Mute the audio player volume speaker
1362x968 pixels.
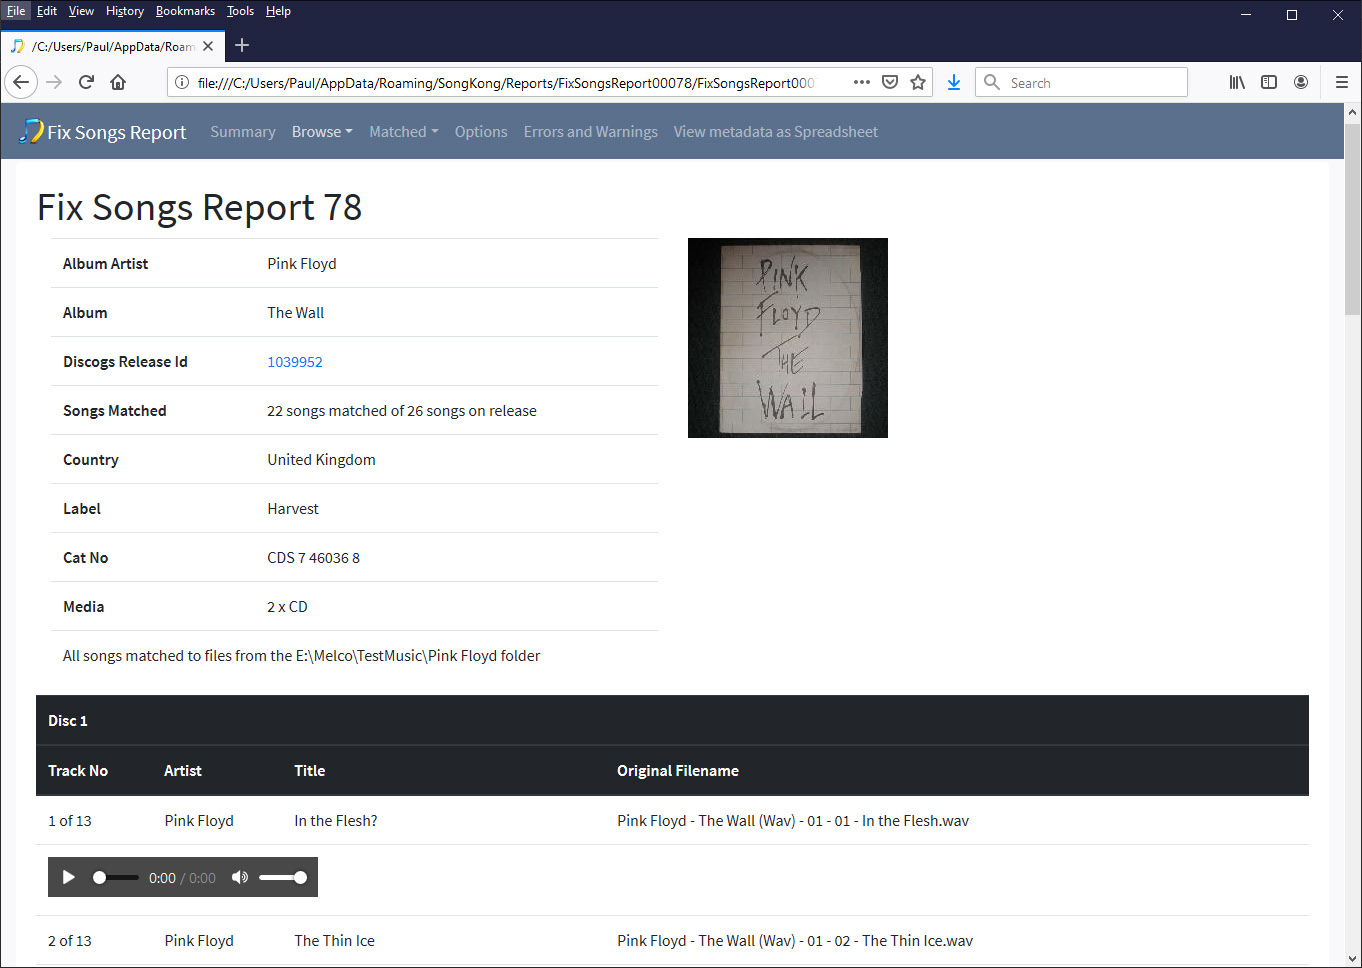240,877
